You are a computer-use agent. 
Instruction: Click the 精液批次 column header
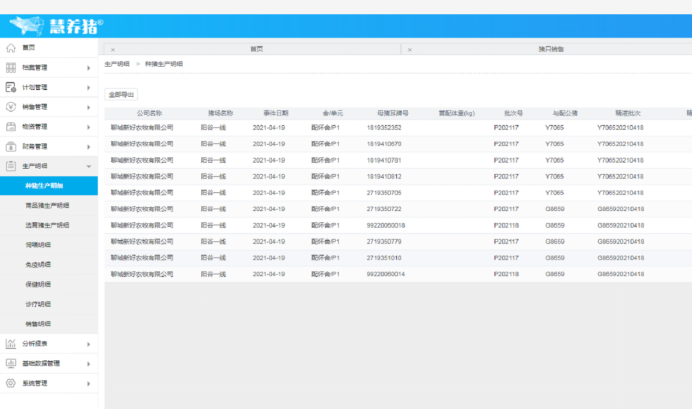(x=628, y=113)
